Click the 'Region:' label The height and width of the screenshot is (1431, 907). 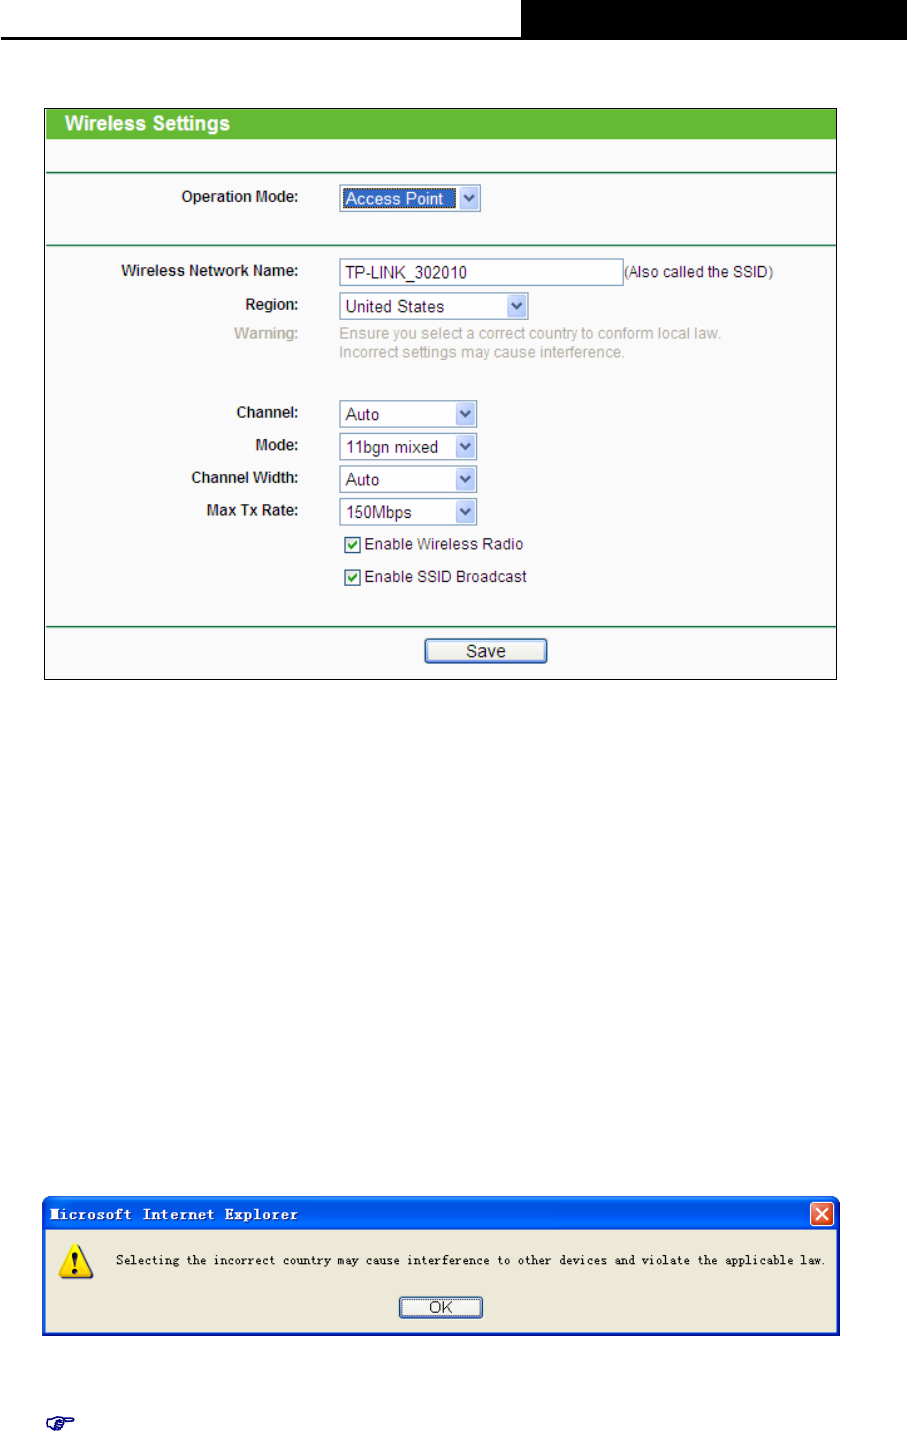point(272,305)
